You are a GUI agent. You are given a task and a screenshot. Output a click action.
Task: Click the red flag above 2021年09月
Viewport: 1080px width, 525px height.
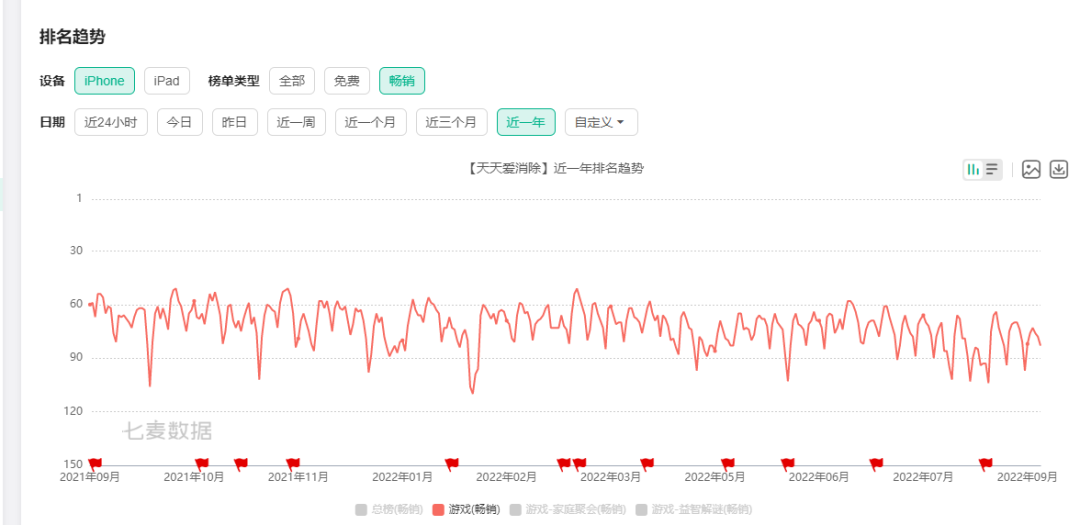pyautogui.click(x=95, y=463)
